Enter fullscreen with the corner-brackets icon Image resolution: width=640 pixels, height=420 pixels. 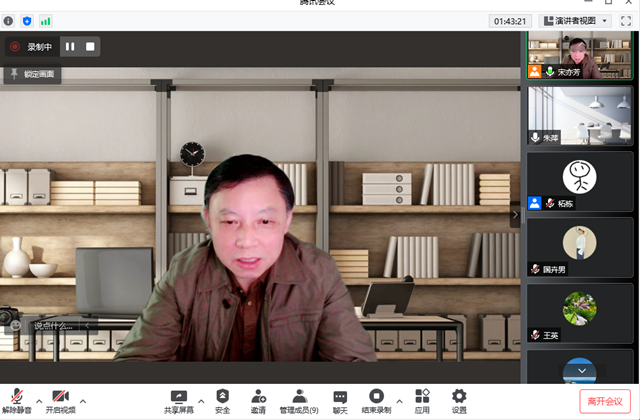626,21
